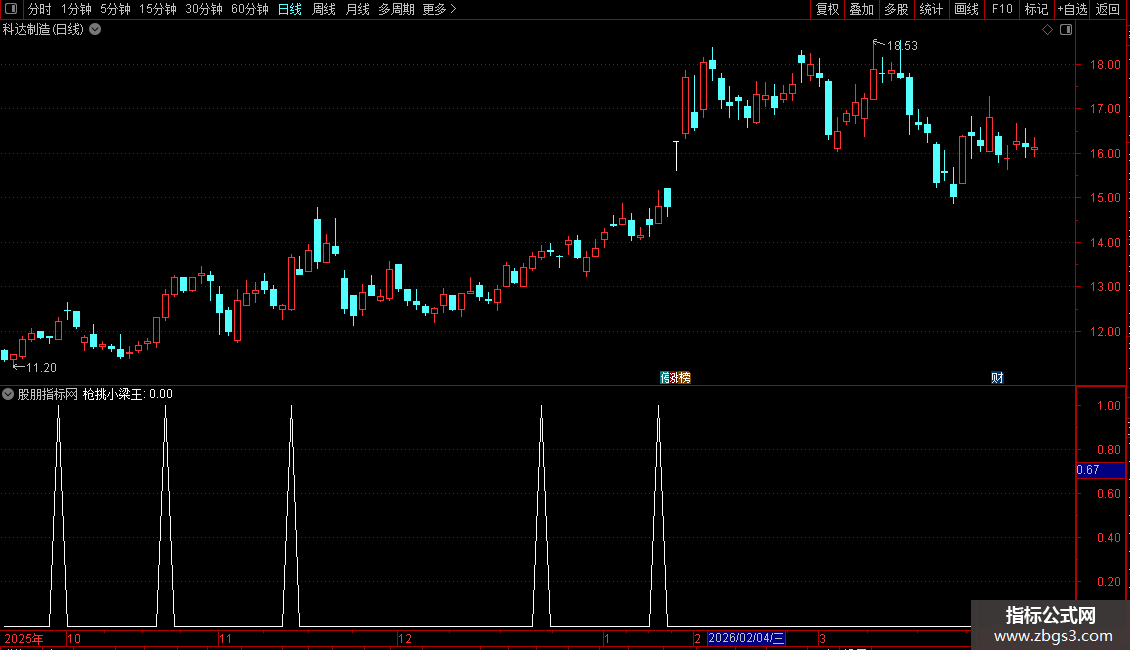Image resolution: width=1130 pixels, height=650 pixels.
Task: Click the 科达制造(日线) stock title
Action: (43, 30)
